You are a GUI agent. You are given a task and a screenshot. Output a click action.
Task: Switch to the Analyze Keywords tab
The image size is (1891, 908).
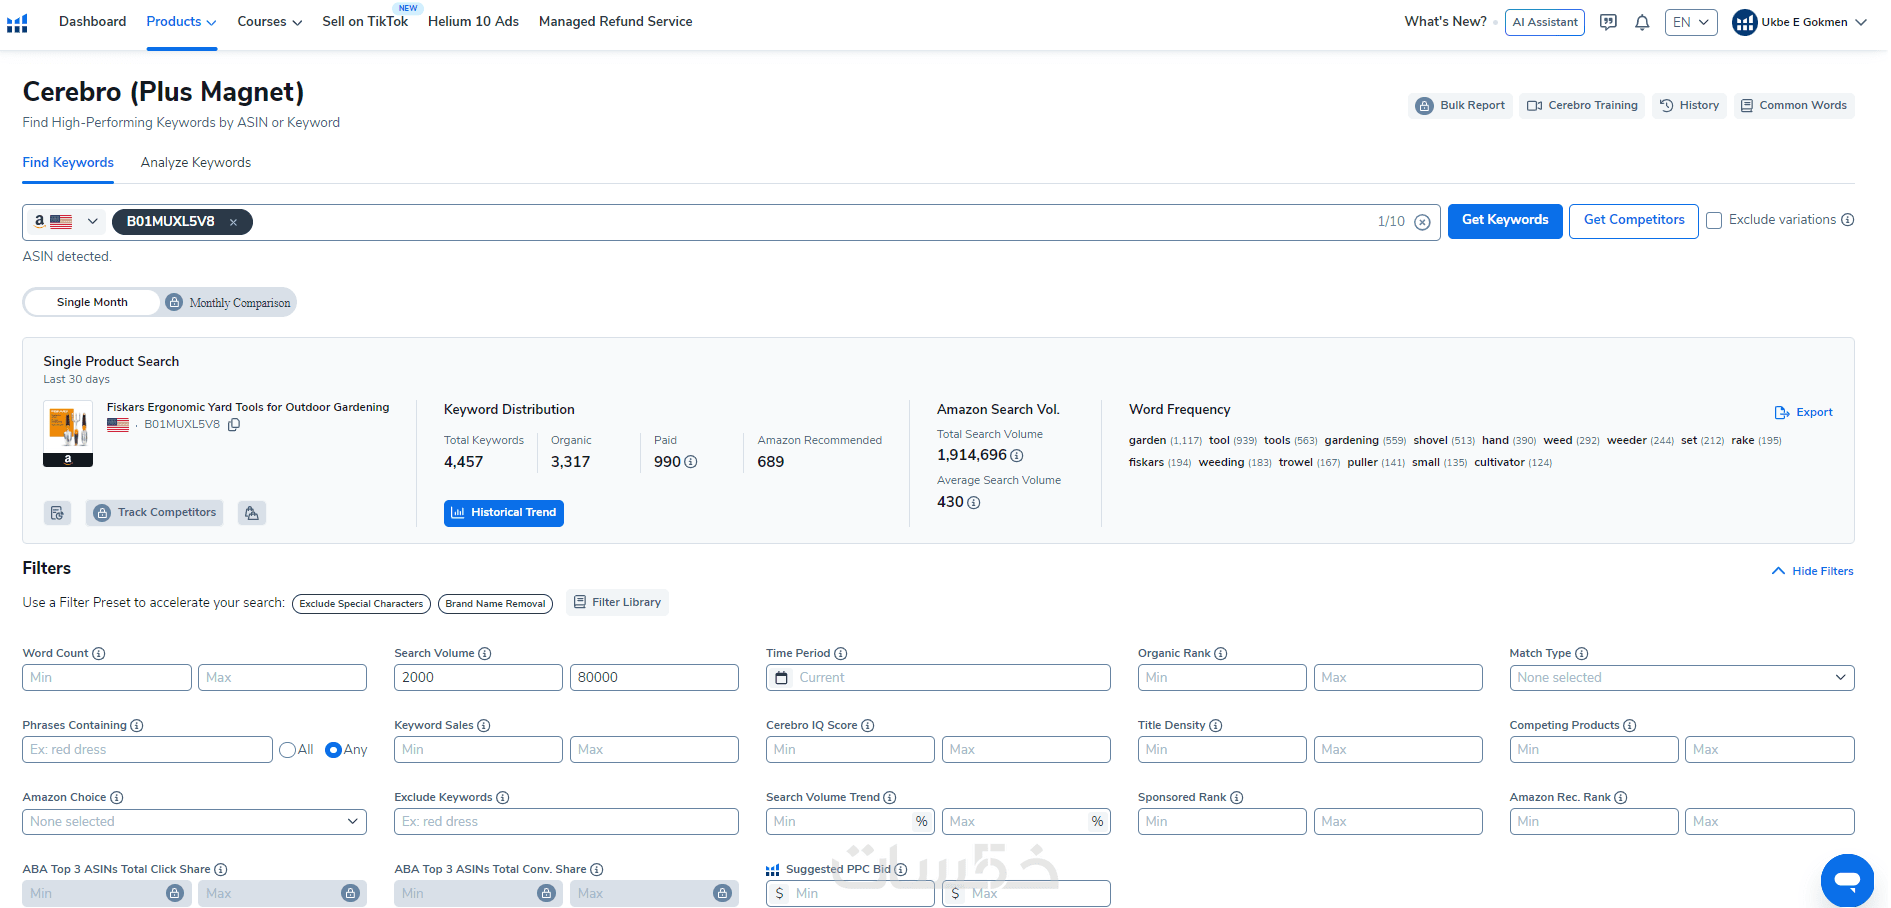point(196,163)
